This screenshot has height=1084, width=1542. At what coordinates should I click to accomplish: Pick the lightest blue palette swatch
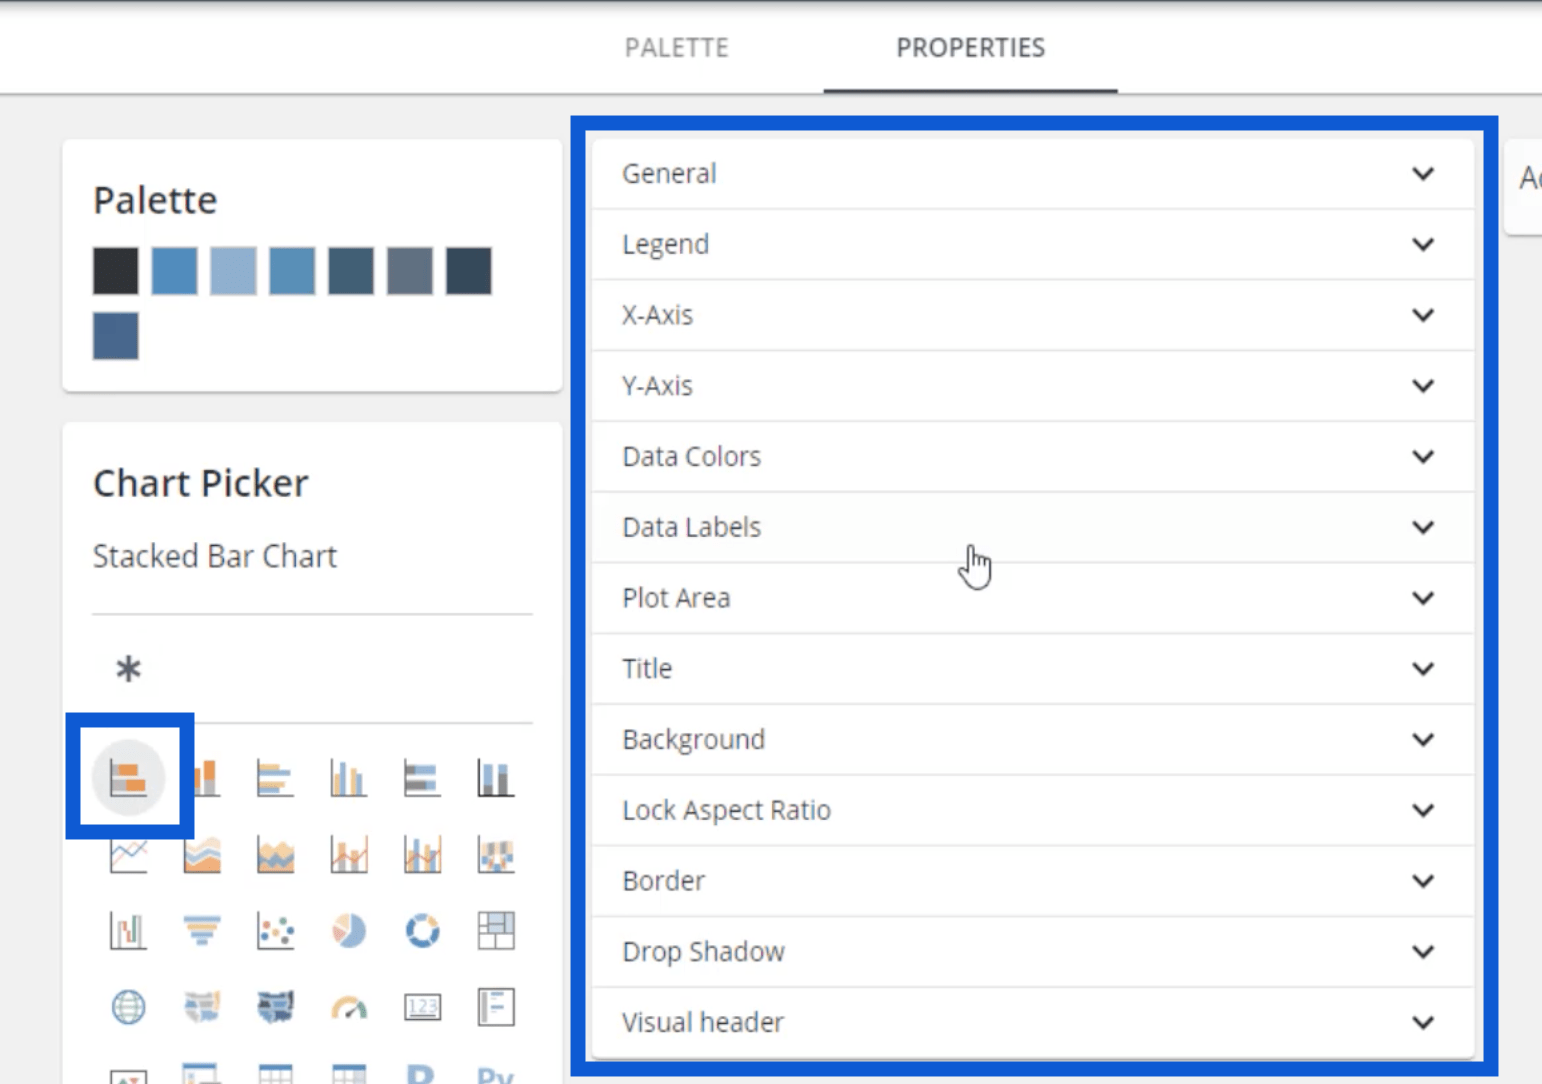click(233, 271)
